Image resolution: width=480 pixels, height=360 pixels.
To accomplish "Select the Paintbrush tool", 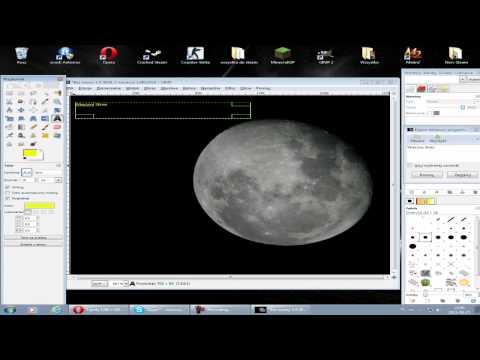I will (45, 127).
